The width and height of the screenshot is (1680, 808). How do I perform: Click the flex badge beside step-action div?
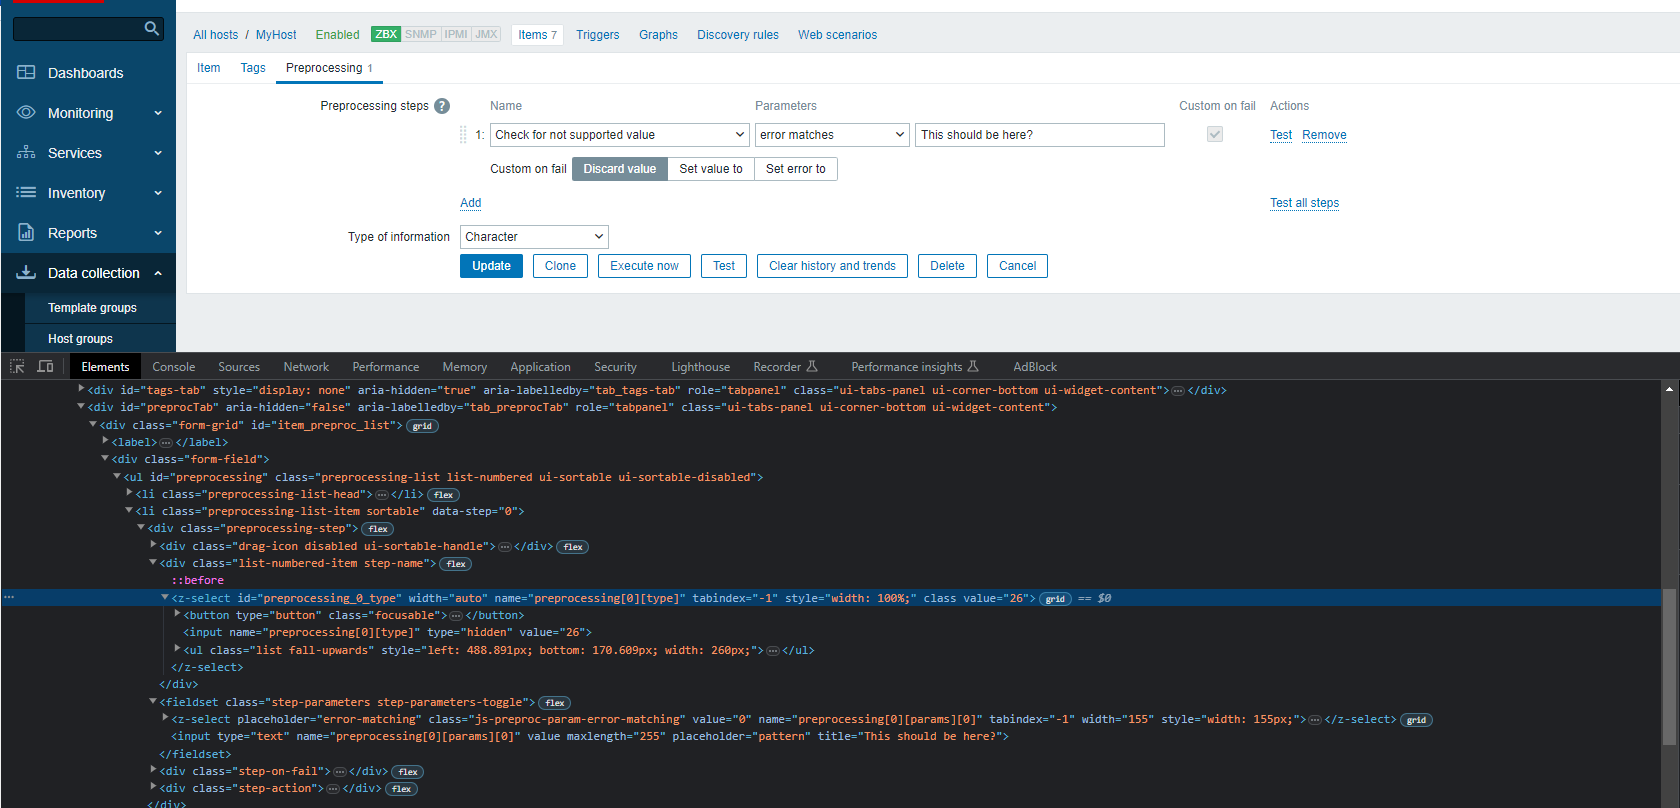[402, 789]
